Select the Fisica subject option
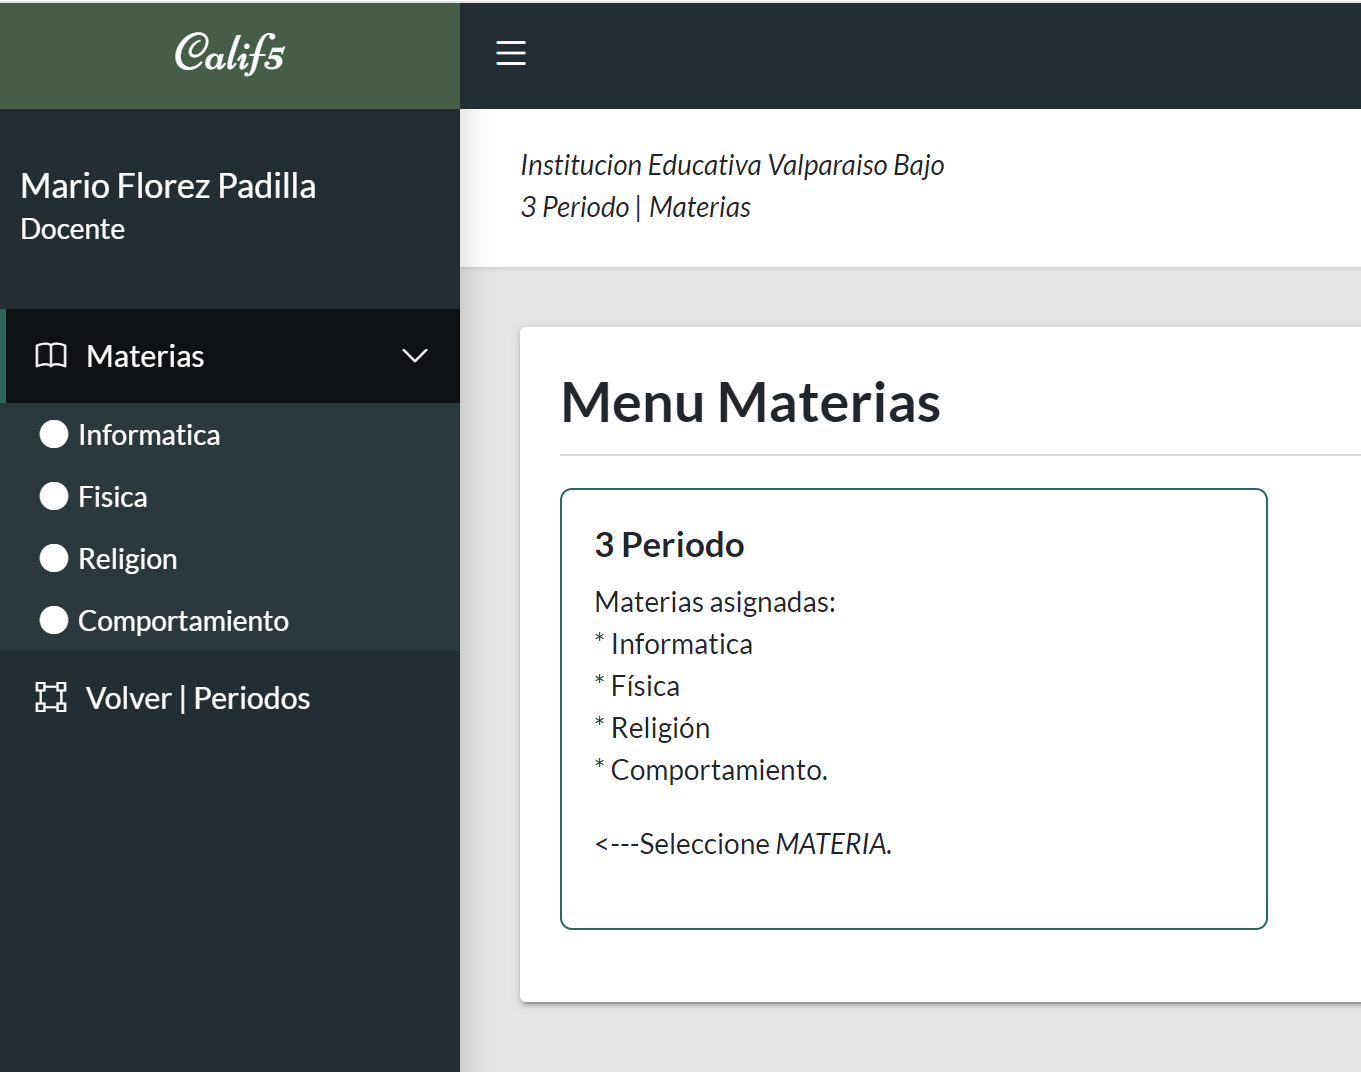This screenshot has width=1361, height=1072. [x=112, y=496]
